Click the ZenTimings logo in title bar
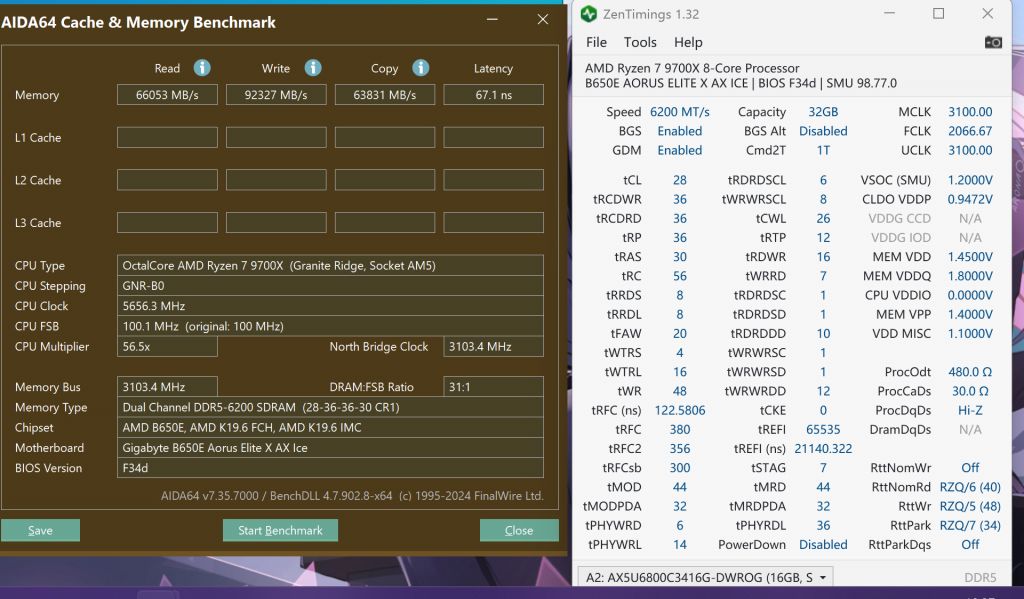 [x=589, y=14]
